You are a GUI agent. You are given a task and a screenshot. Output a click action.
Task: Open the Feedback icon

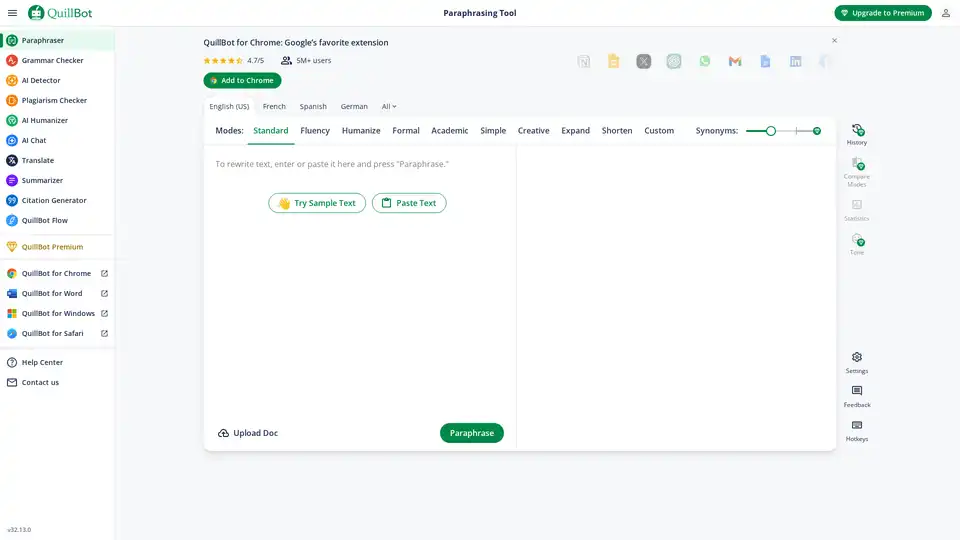(856, 392)
